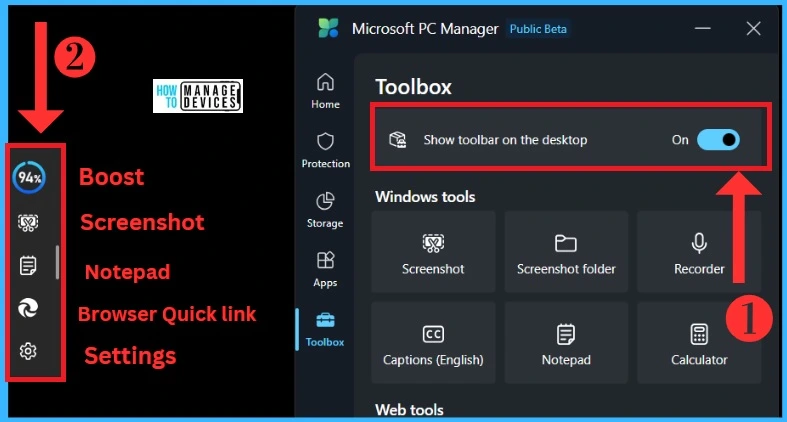Viewport: 787px width, 422px height.
Task: Switch to the Storage section
Action: click(325, 210)
